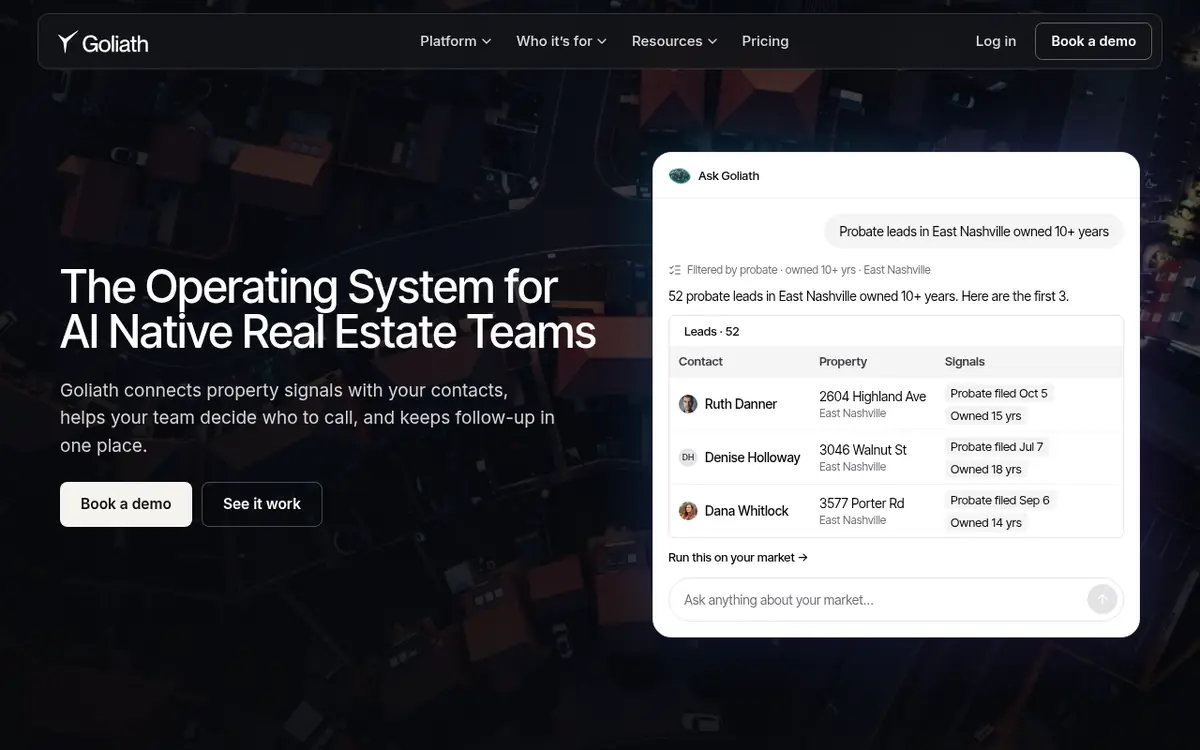Click the Signals column header

pyautogui.click(x=965, y=362)
